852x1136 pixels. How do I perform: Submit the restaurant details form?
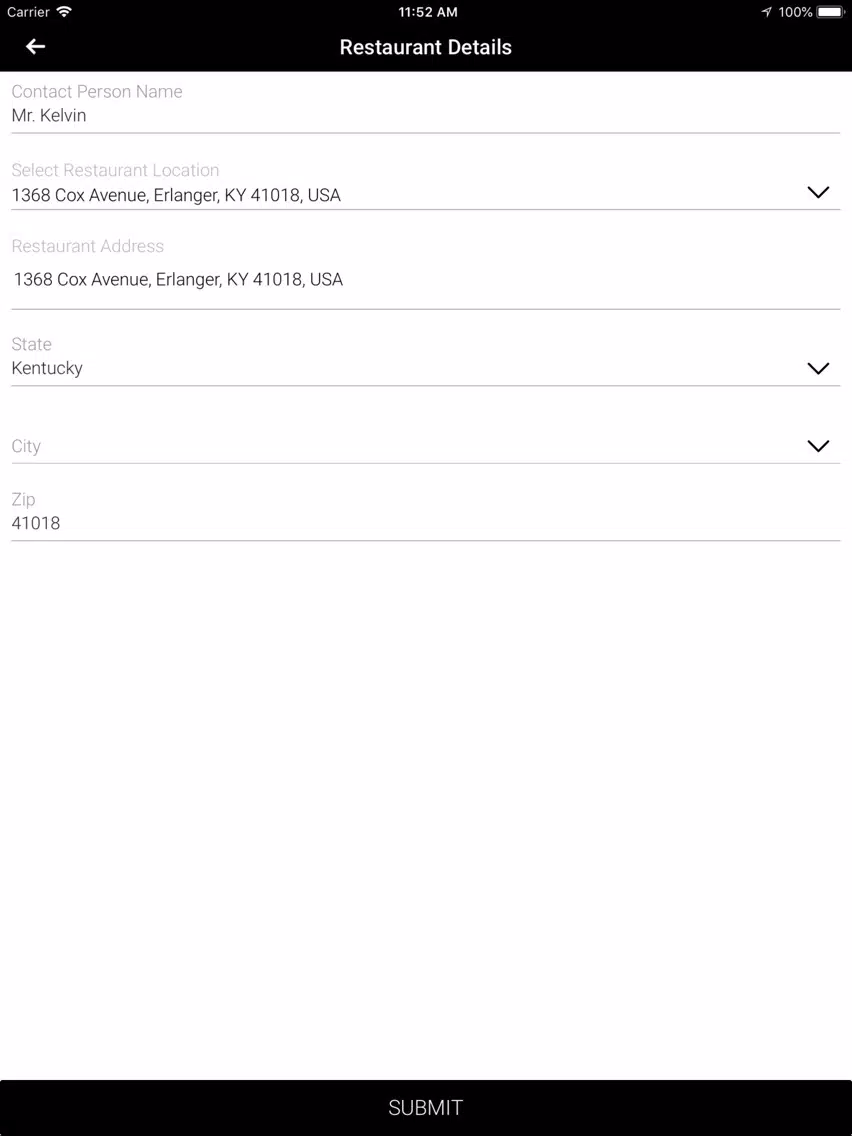426,1108
